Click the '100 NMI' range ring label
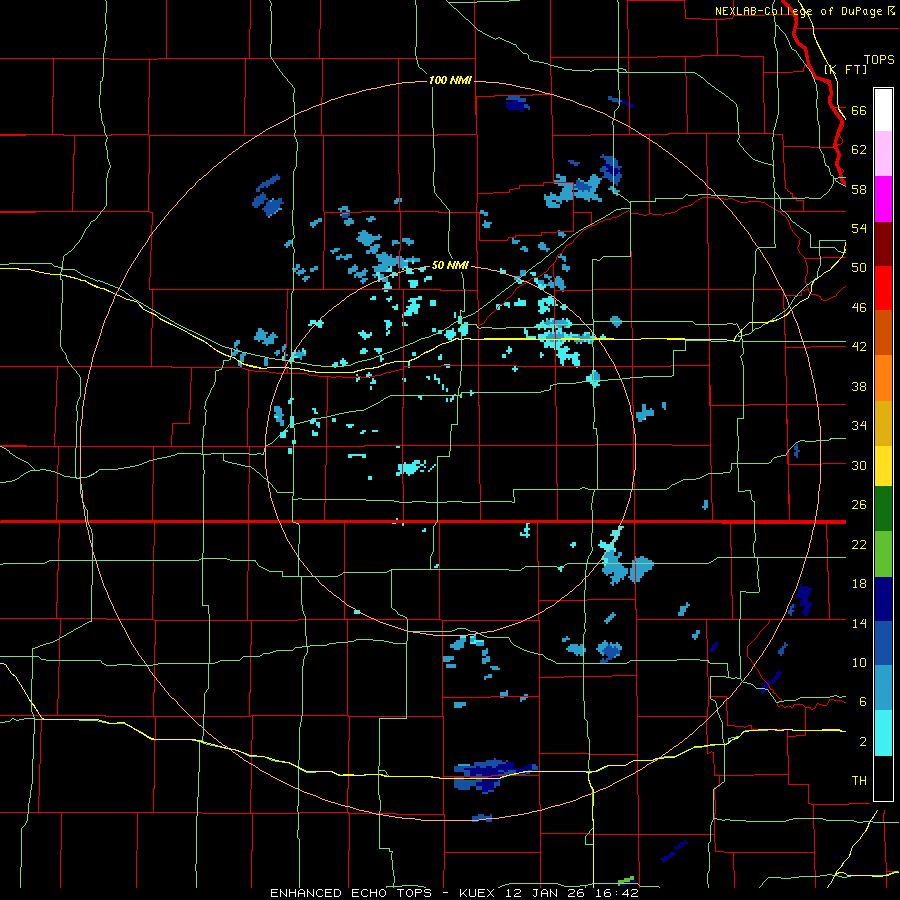This screenshot has width=900, height=900. click(450, 80)
